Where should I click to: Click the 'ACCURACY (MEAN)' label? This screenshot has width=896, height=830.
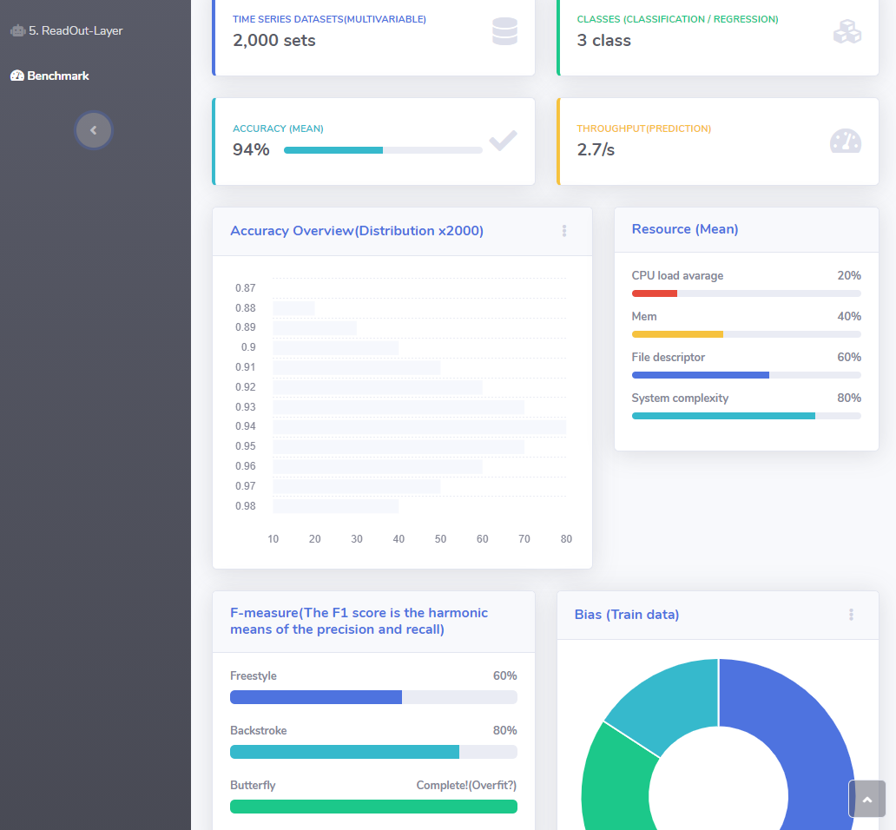(x=278, y=129)
